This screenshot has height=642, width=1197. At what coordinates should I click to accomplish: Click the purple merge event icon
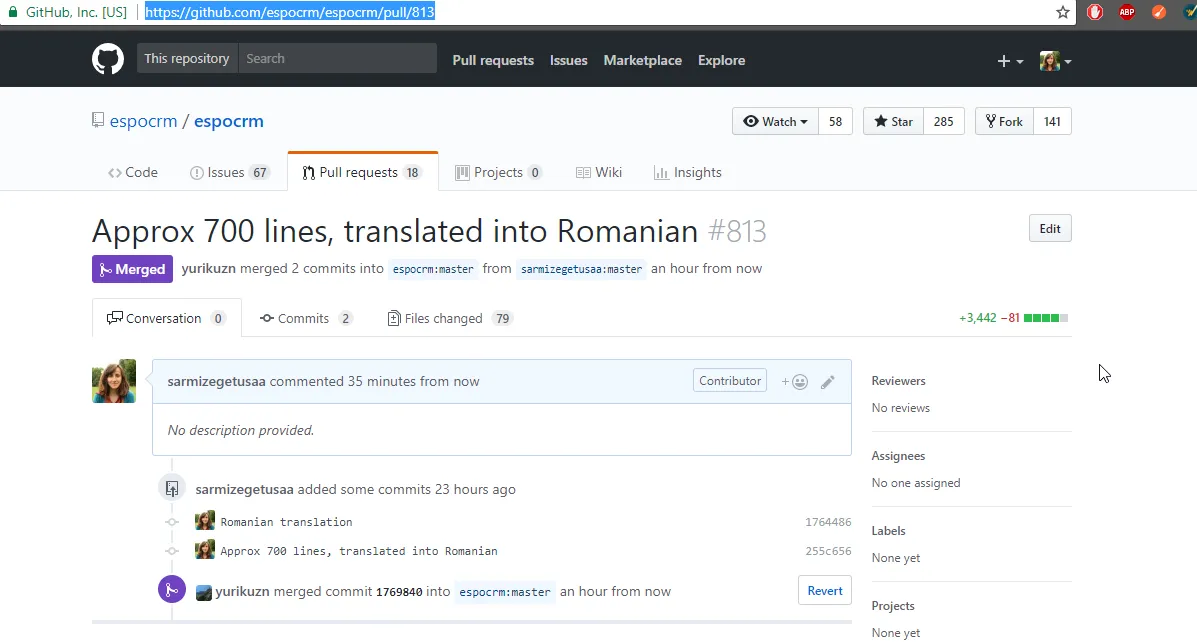pyautogui.click(x=172, y=589)
